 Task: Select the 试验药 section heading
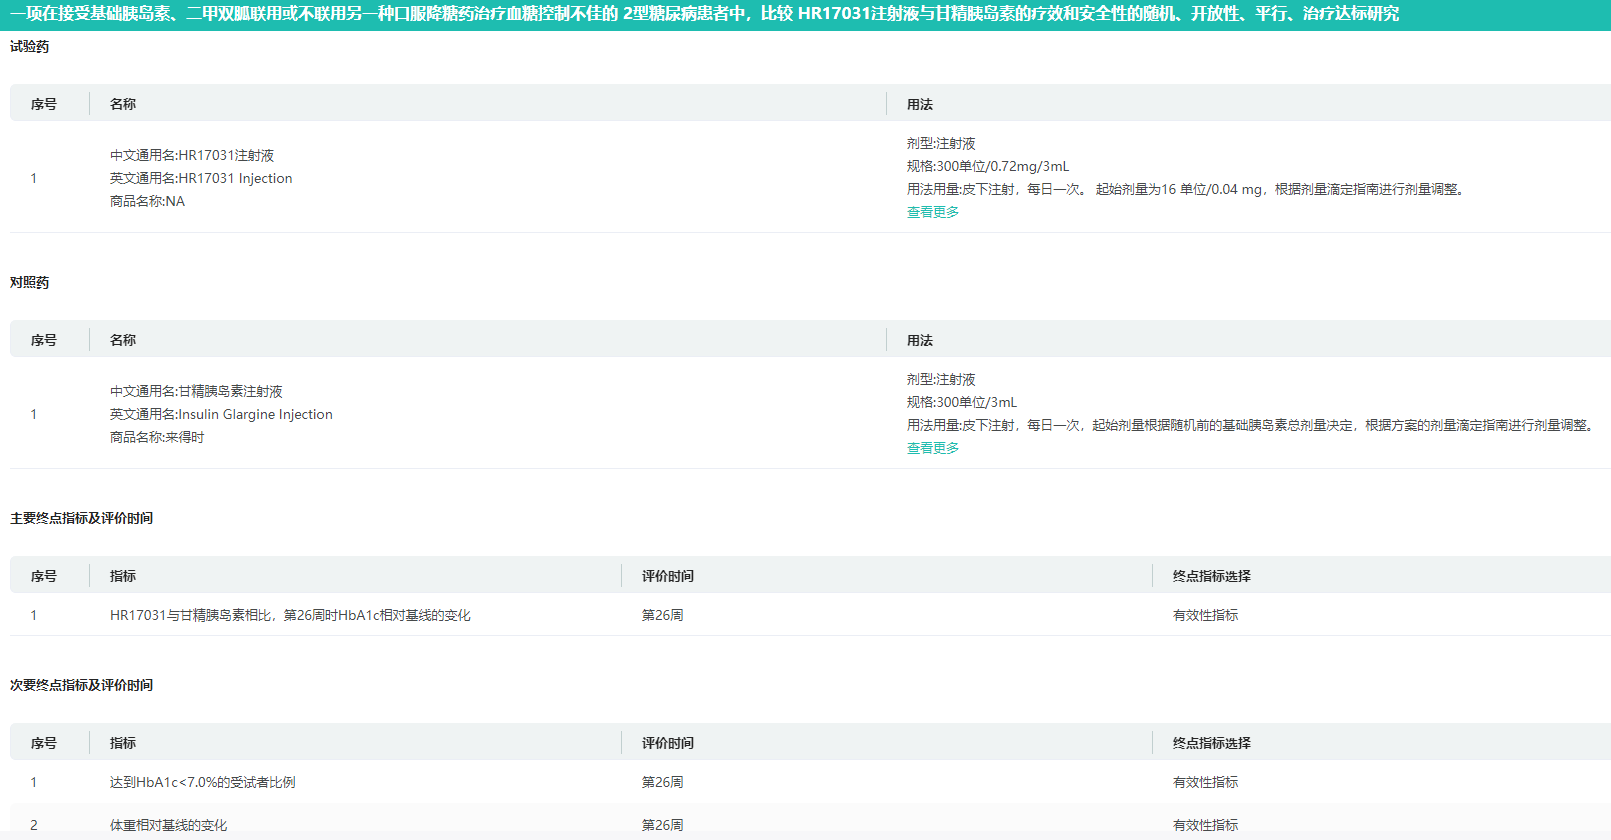click(x=29, y=47)
